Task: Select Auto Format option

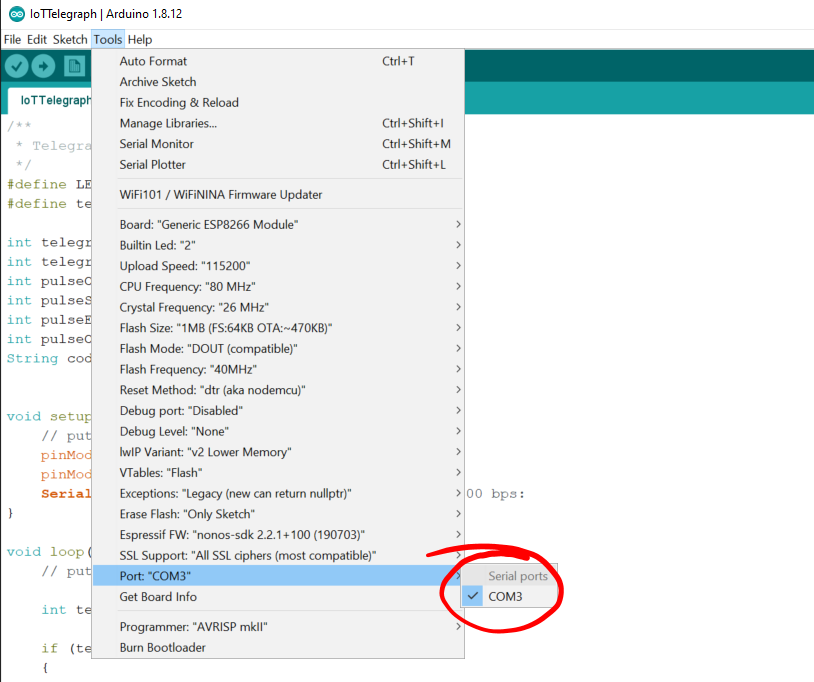Action: (x=153, y=61)
